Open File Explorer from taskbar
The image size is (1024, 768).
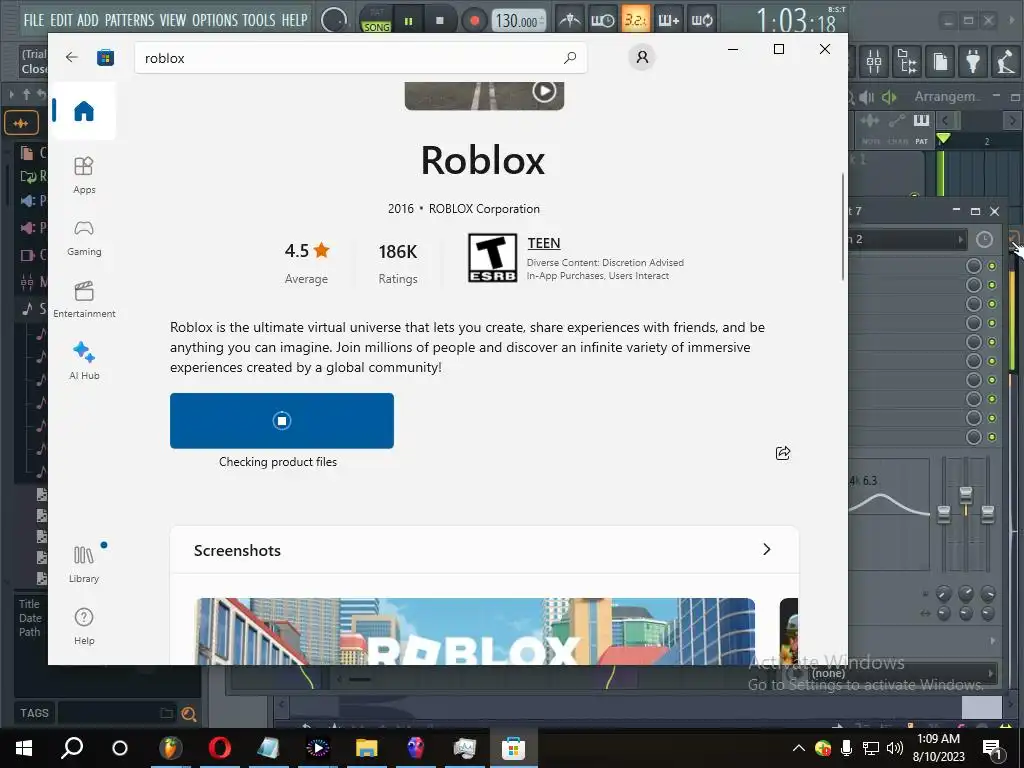pyautogui.click(x=366, y=748)
